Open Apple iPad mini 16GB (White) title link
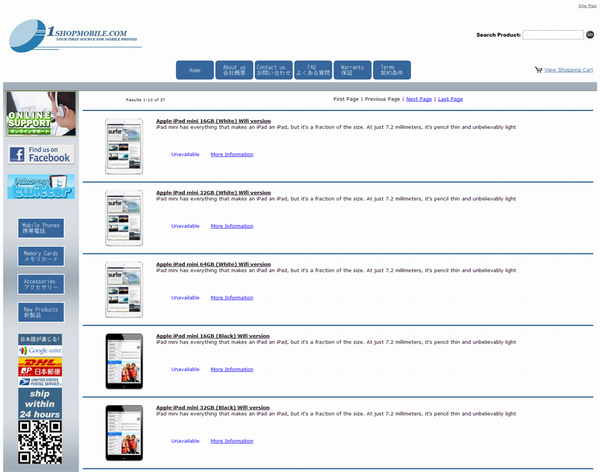600x472 pixels. (x=213, y=121)
